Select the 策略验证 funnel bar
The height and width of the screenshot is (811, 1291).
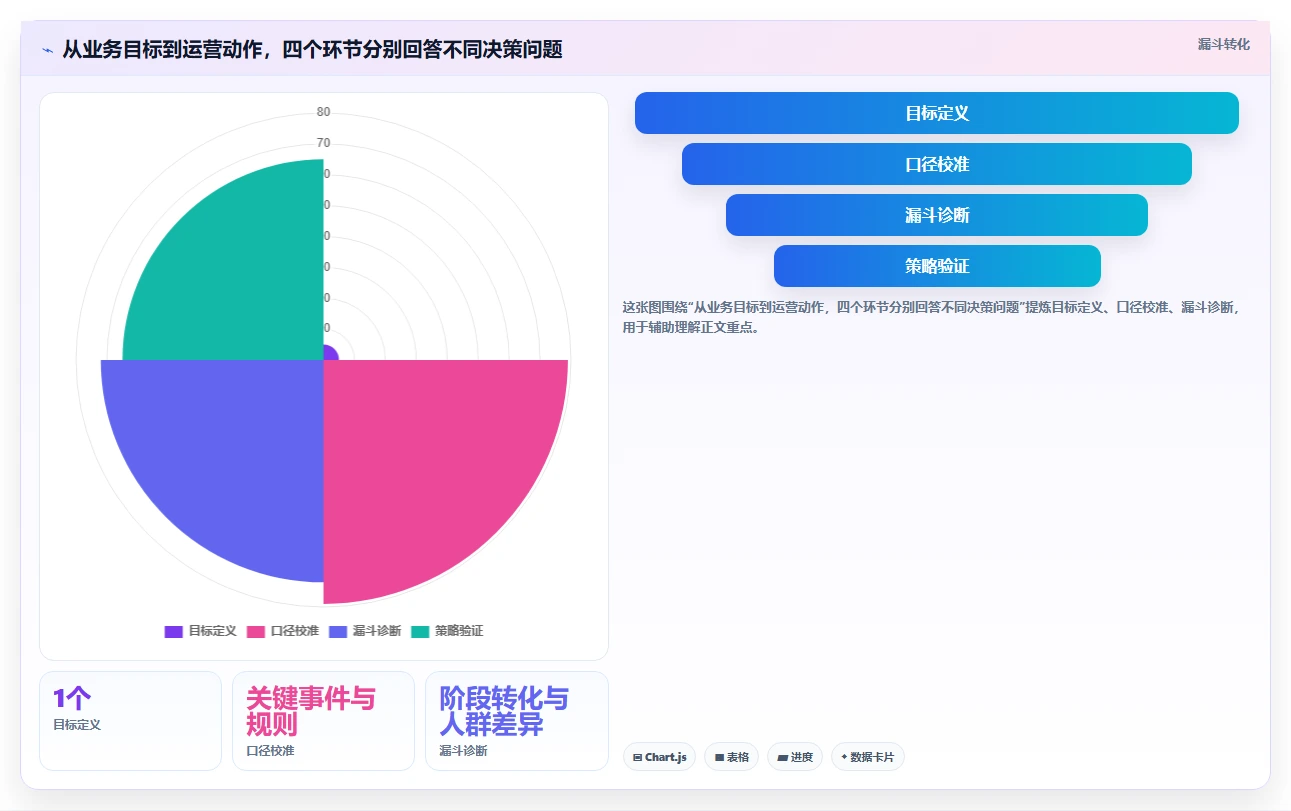937,266
